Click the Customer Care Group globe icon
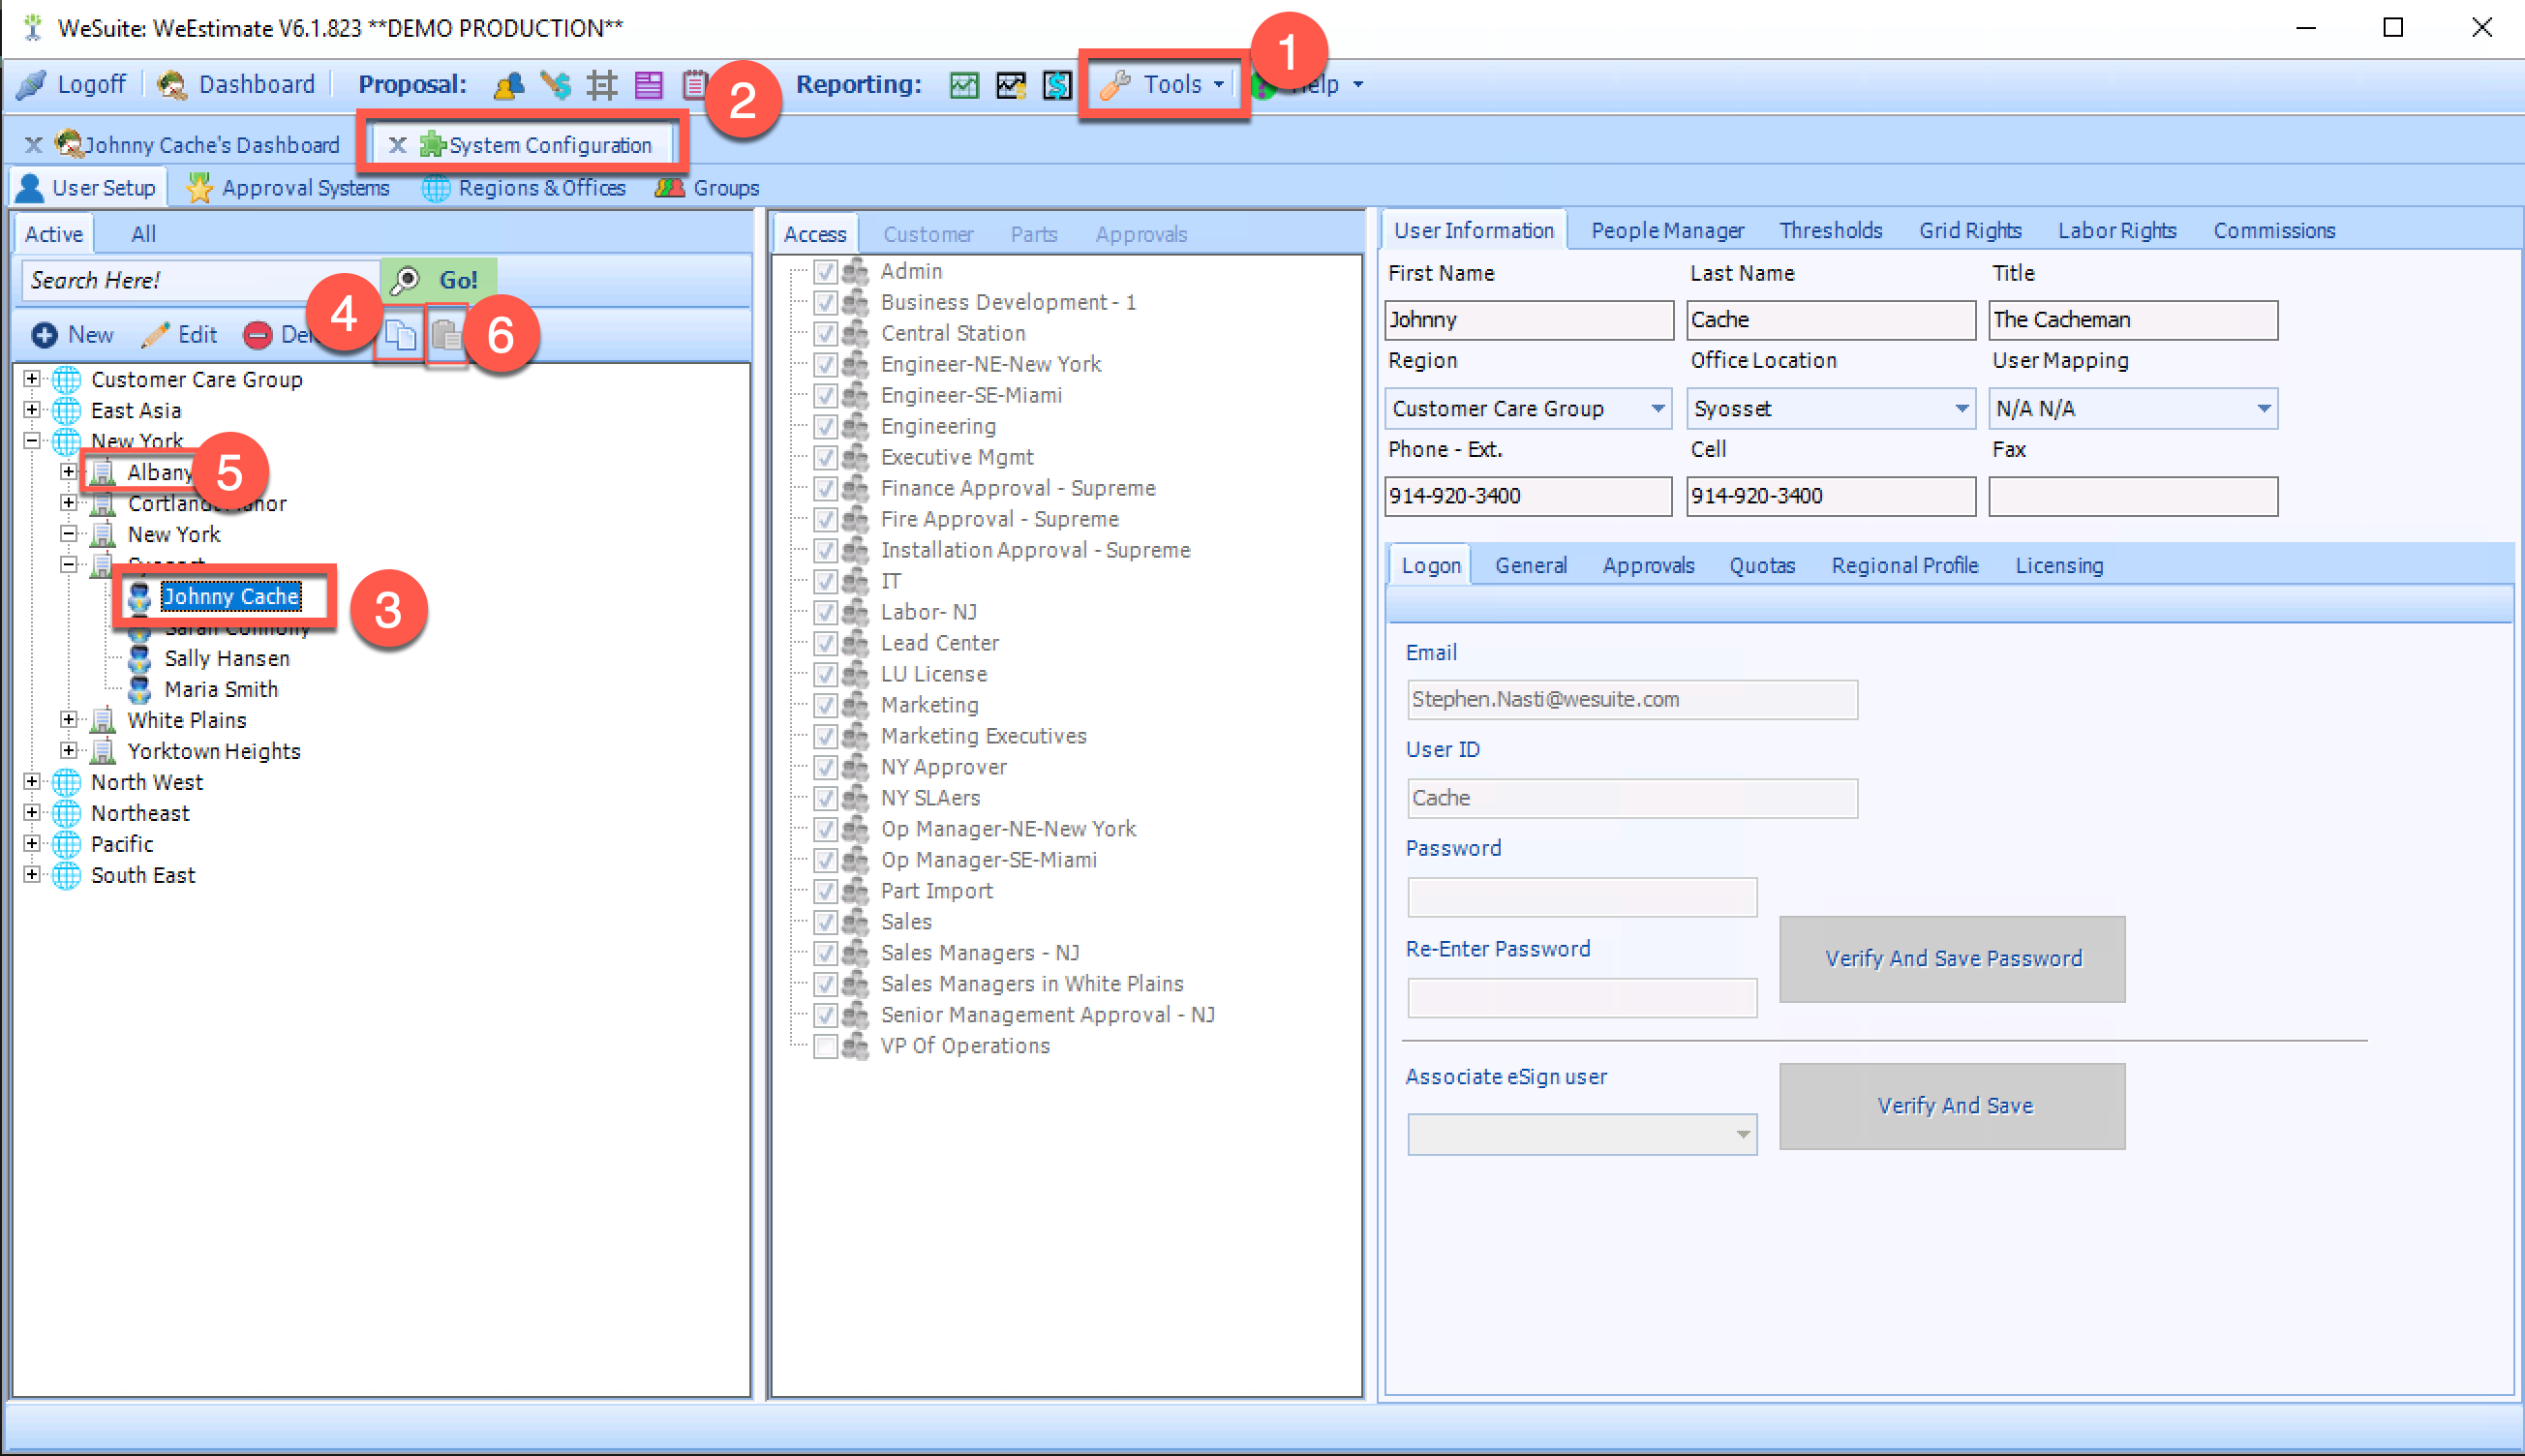The height and width of the screenshot is (1456, 2525). pyautogui.click(x=67, y=380)
